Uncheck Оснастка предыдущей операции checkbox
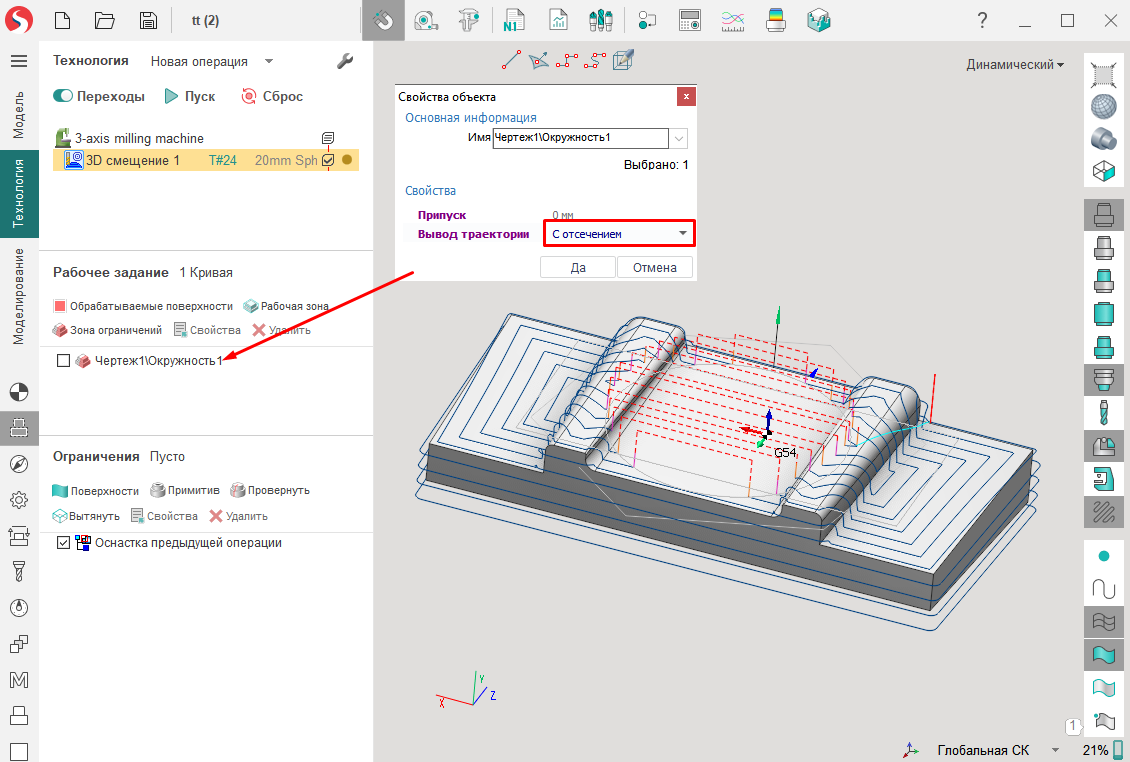 point(64,543)
